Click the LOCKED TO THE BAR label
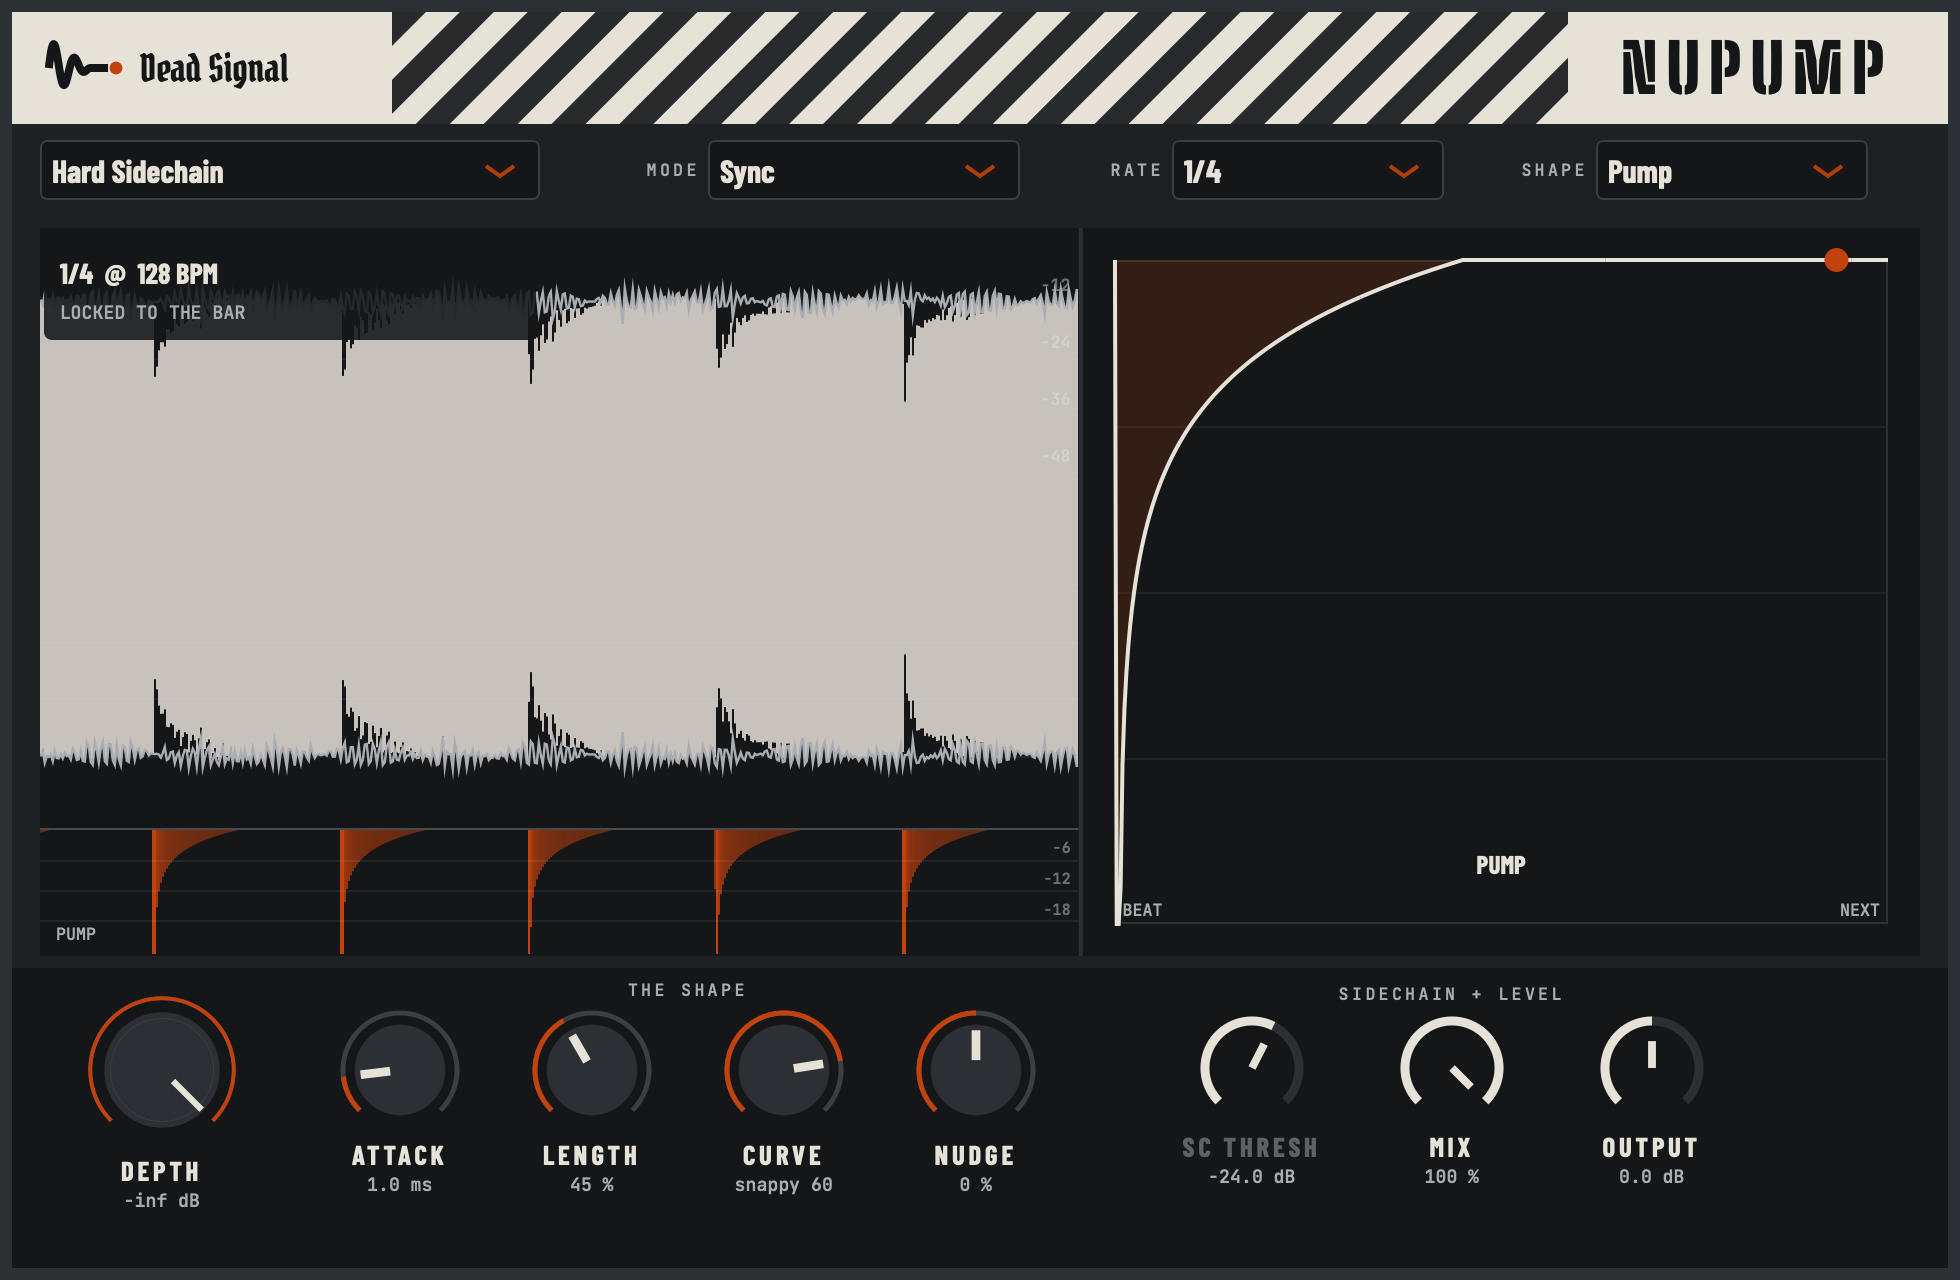Screen dimensions: 1960x1280 point(152,312)
